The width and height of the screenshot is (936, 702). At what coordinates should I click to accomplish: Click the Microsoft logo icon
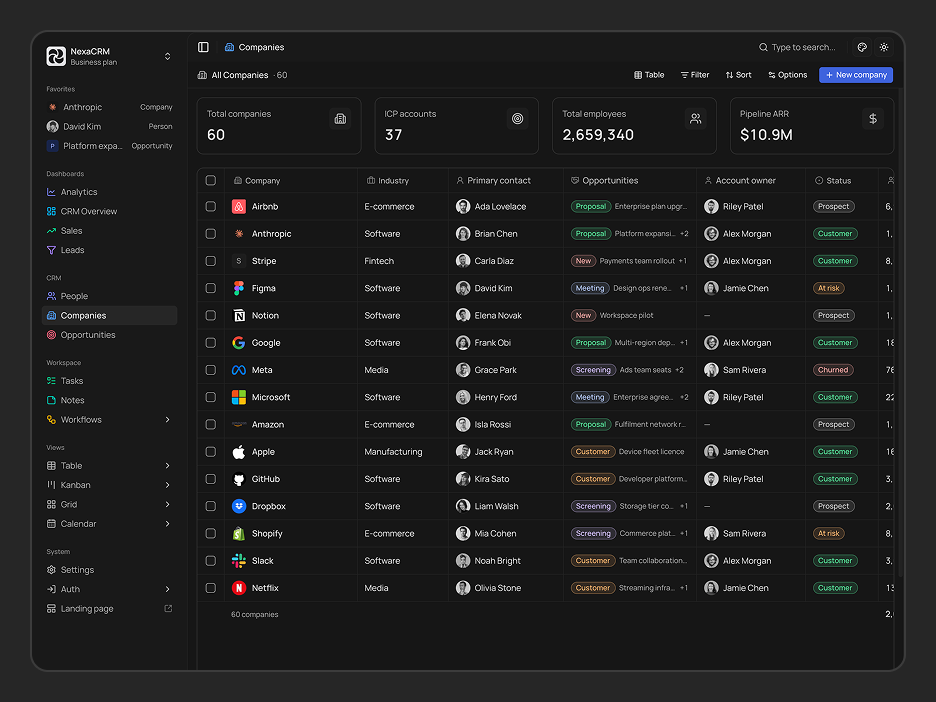pyautogui.click(x=239, y=397)
